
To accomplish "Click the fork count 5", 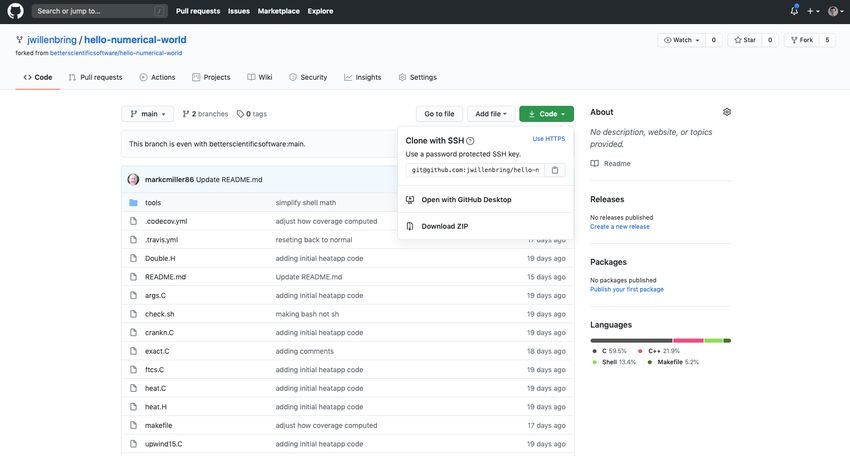I will (827, 40).
